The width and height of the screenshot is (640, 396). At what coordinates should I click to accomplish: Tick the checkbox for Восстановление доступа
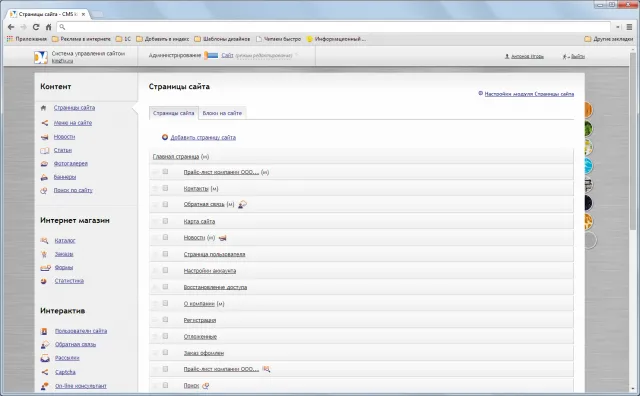(165, 287)
